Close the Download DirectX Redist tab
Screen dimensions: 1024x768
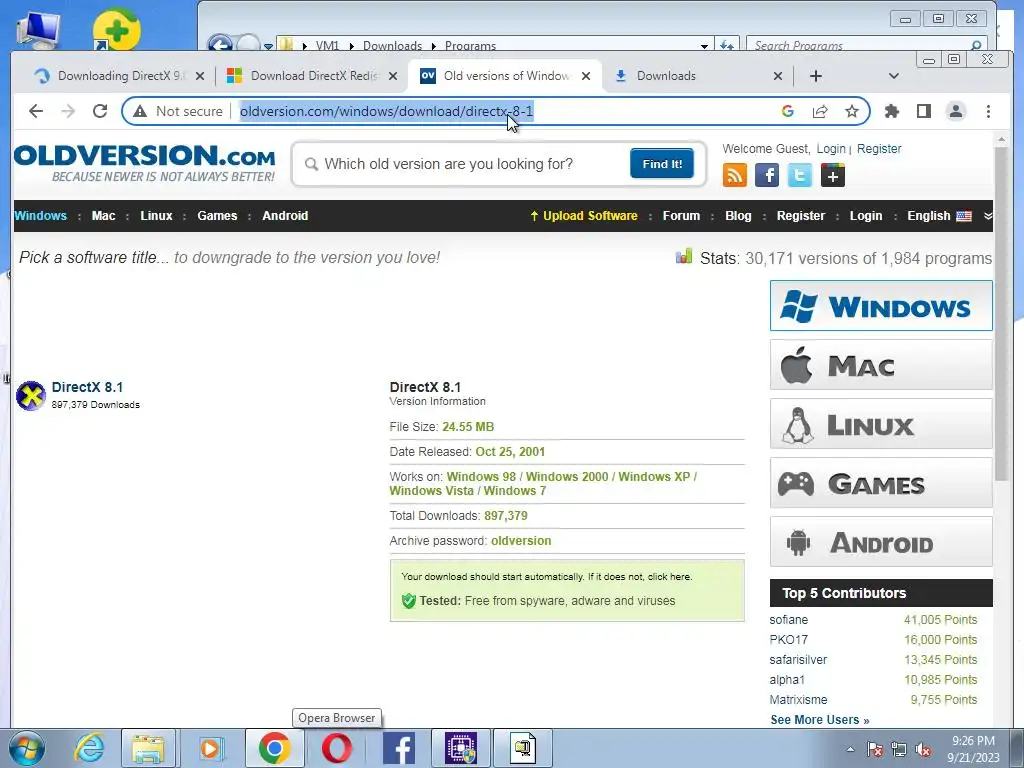tap(392, 76)
